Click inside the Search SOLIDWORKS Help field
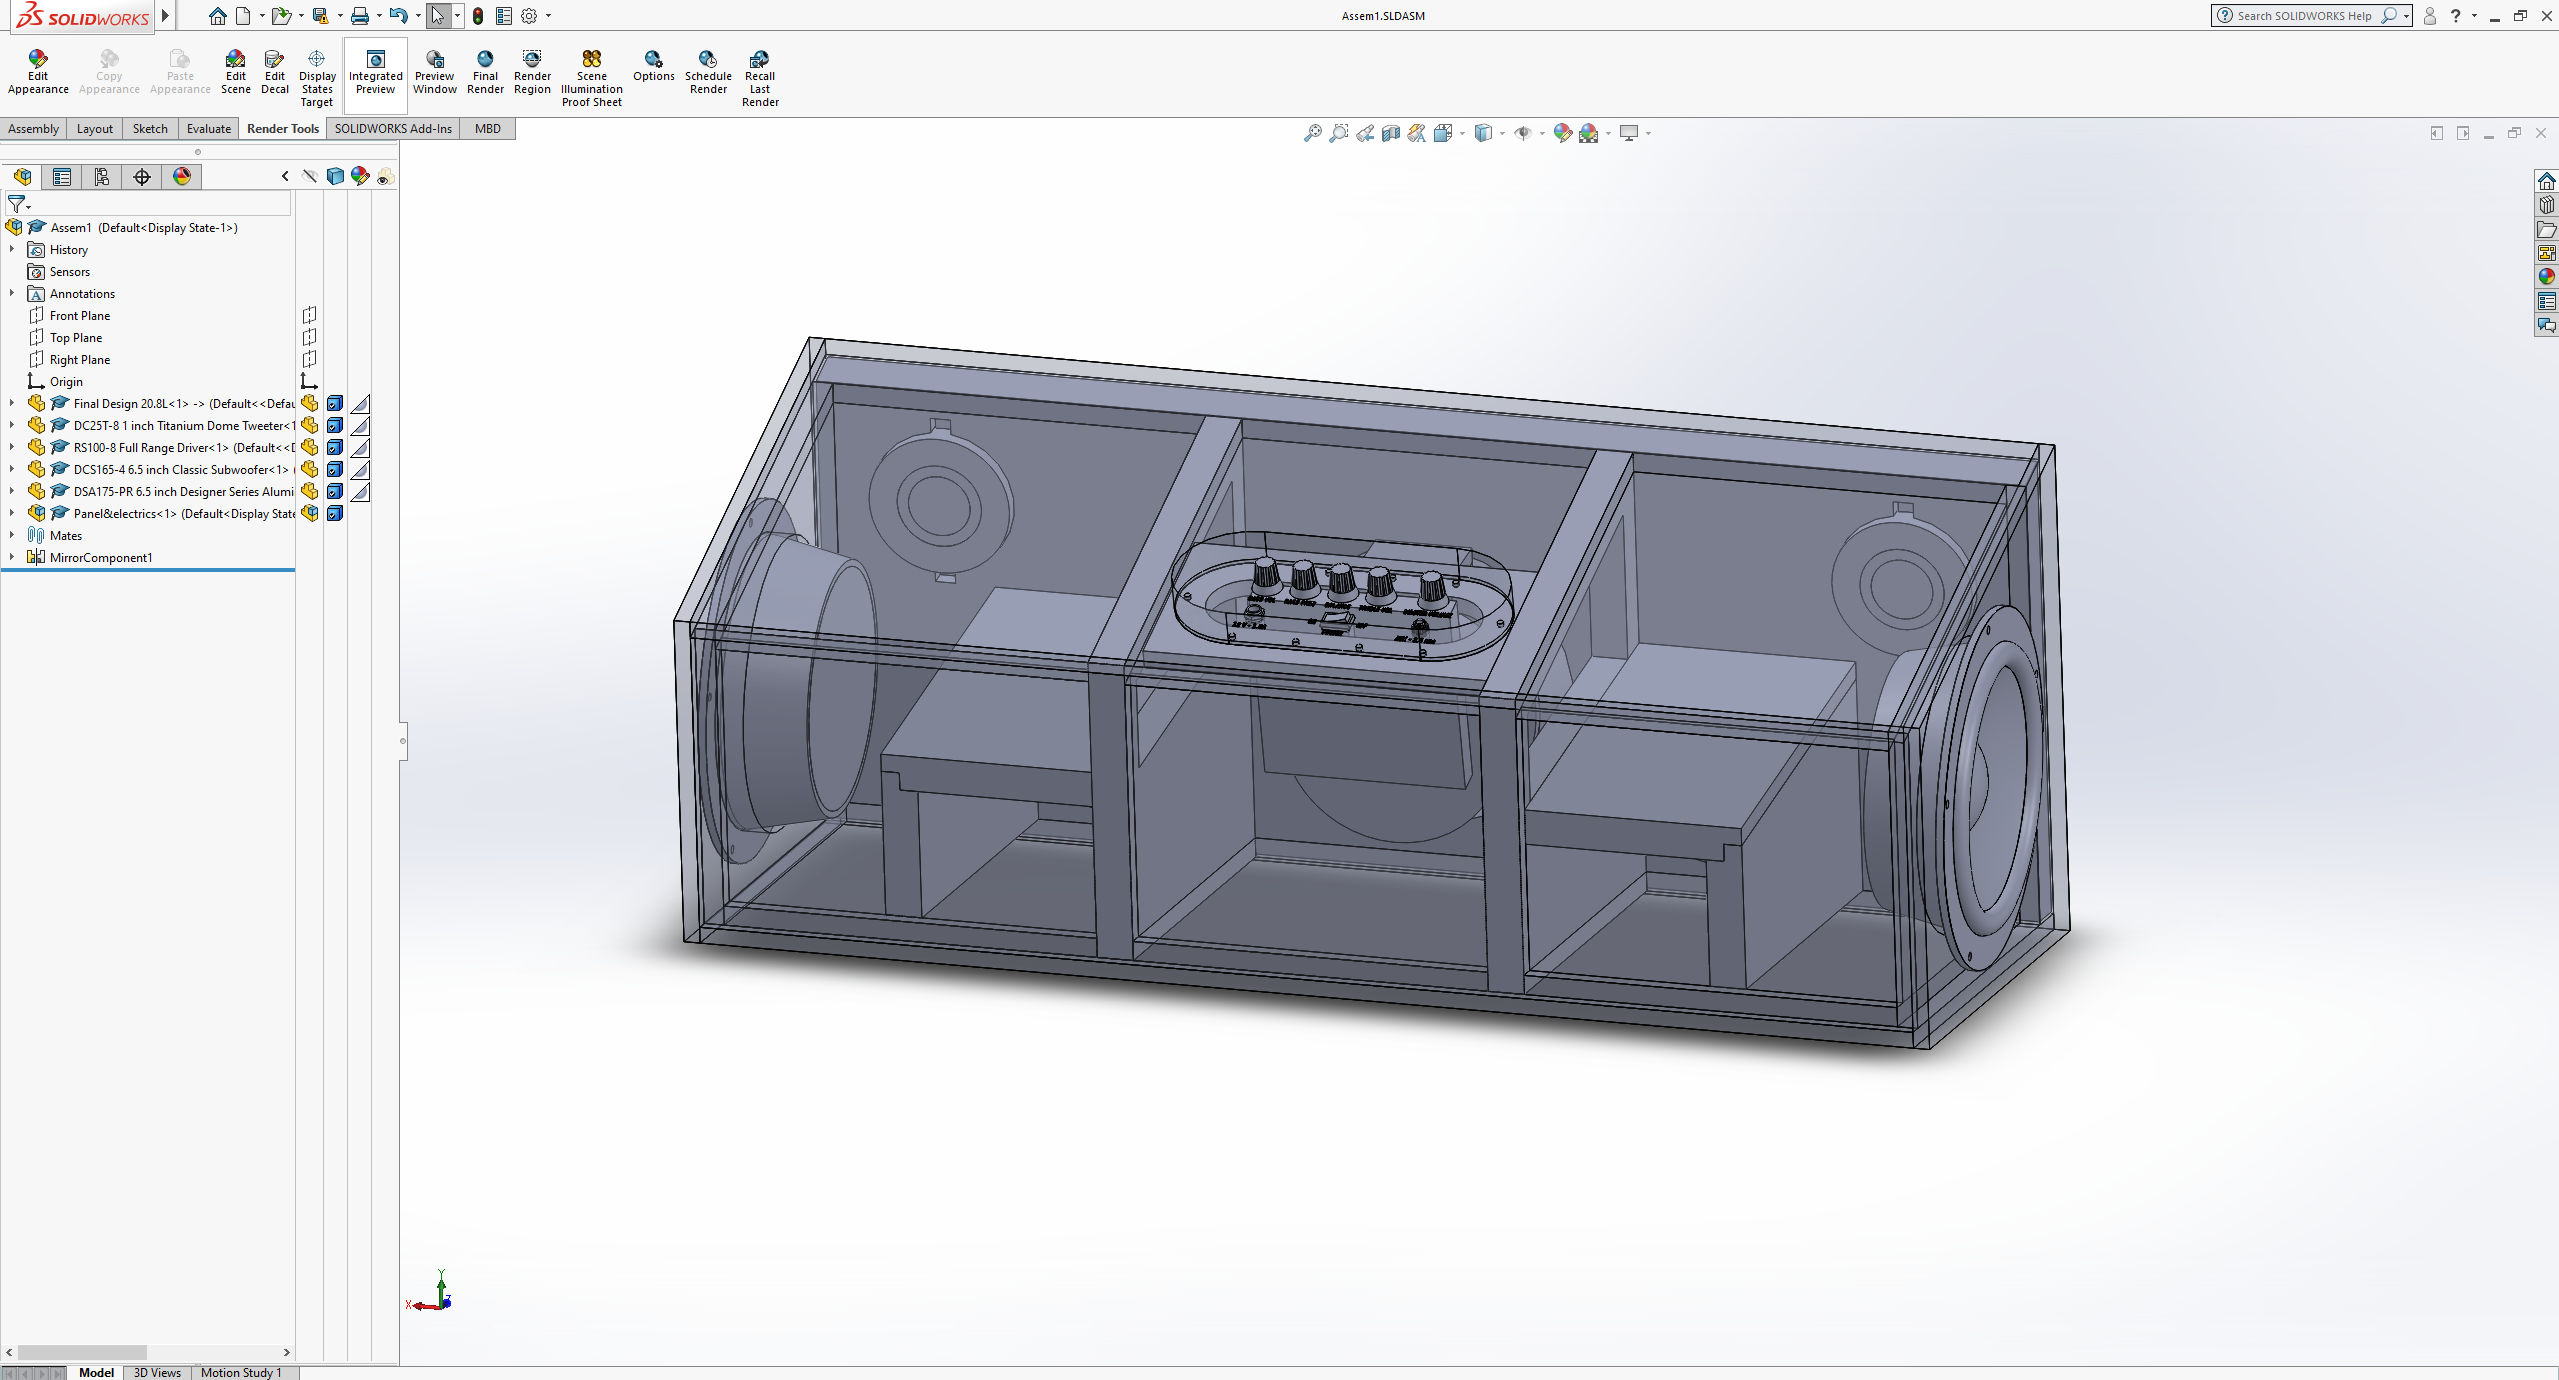The height and width of the screenshot is (1380, 2559). pyautogui.click(x=2310, y=15)
